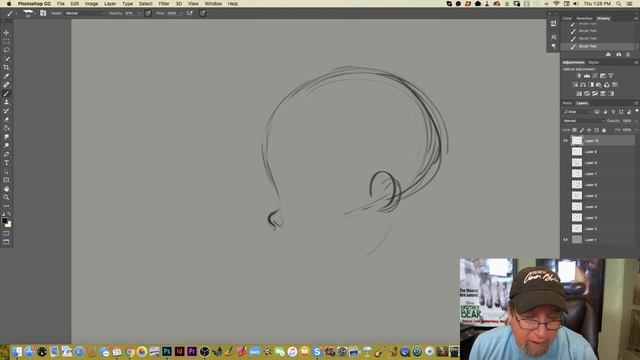
Task: Open the Photoshop icon in Dock
Action: point(167,351)
